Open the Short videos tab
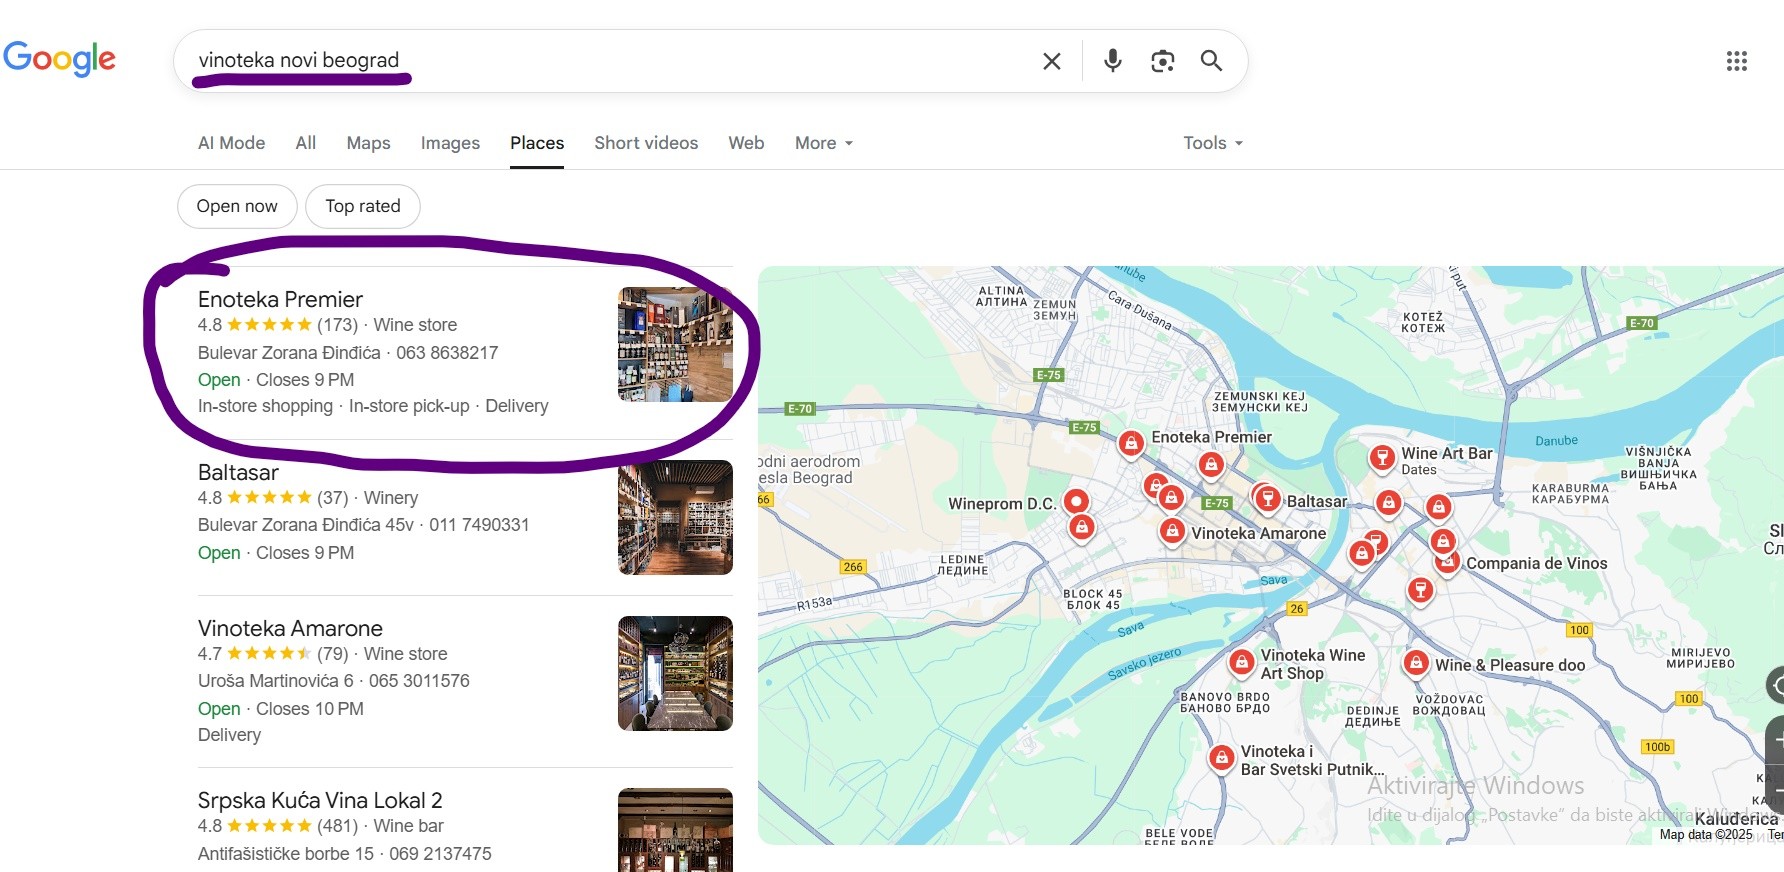1784x872 pixels. point(646,143)
